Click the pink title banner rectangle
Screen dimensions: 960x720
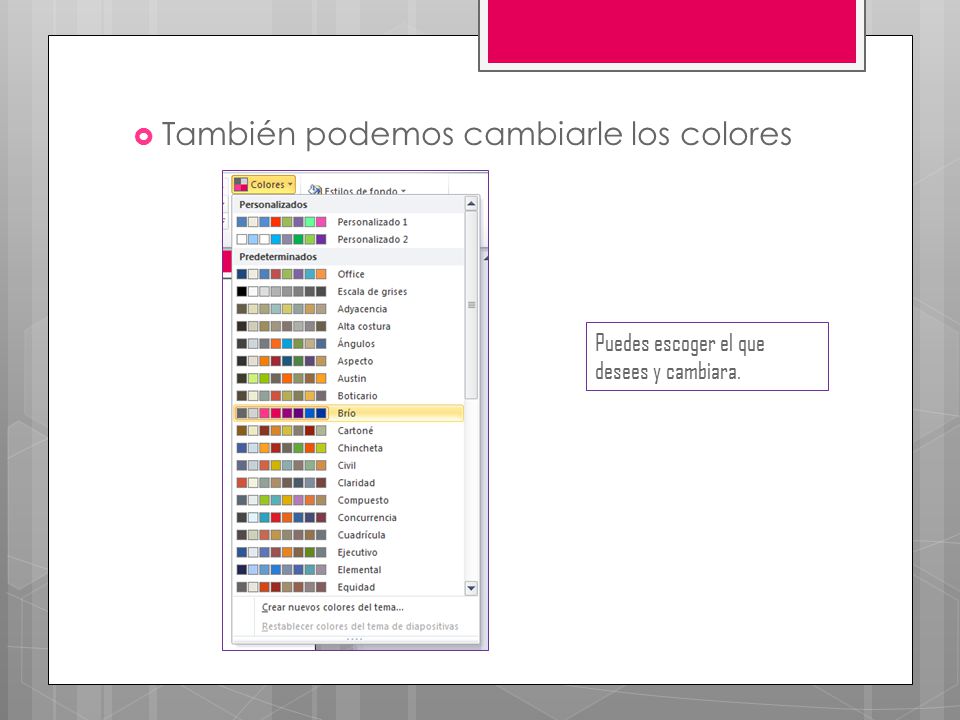(x=672, y=31)
